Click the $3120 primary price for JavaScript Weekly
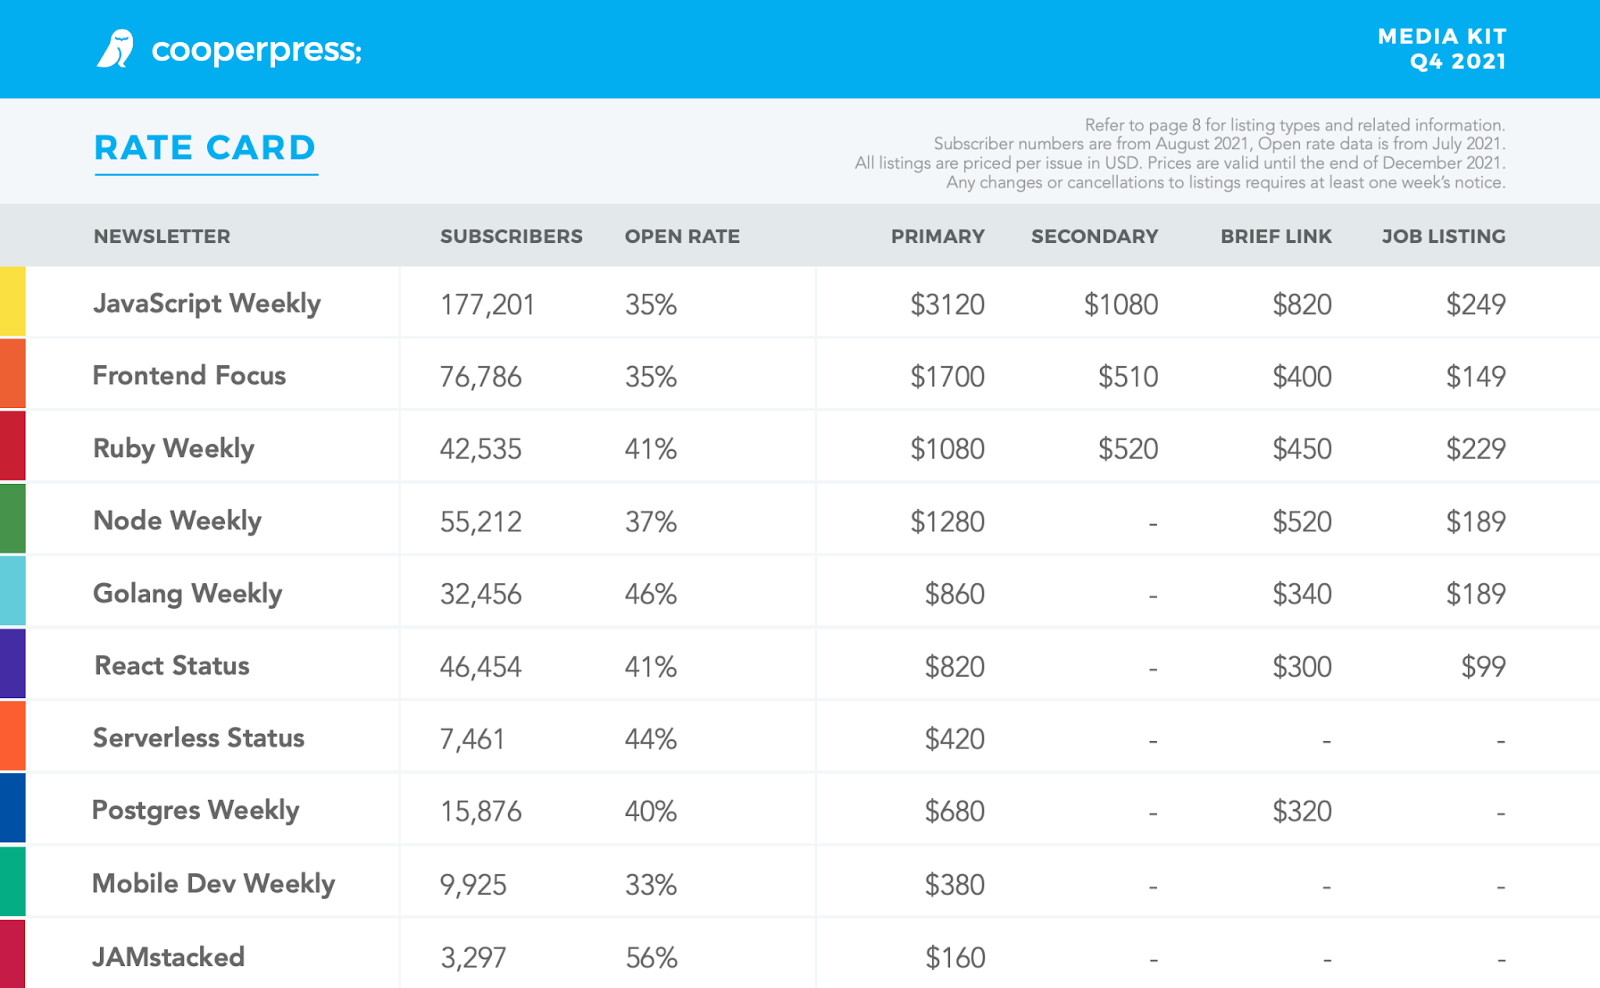 coord(947,304)
